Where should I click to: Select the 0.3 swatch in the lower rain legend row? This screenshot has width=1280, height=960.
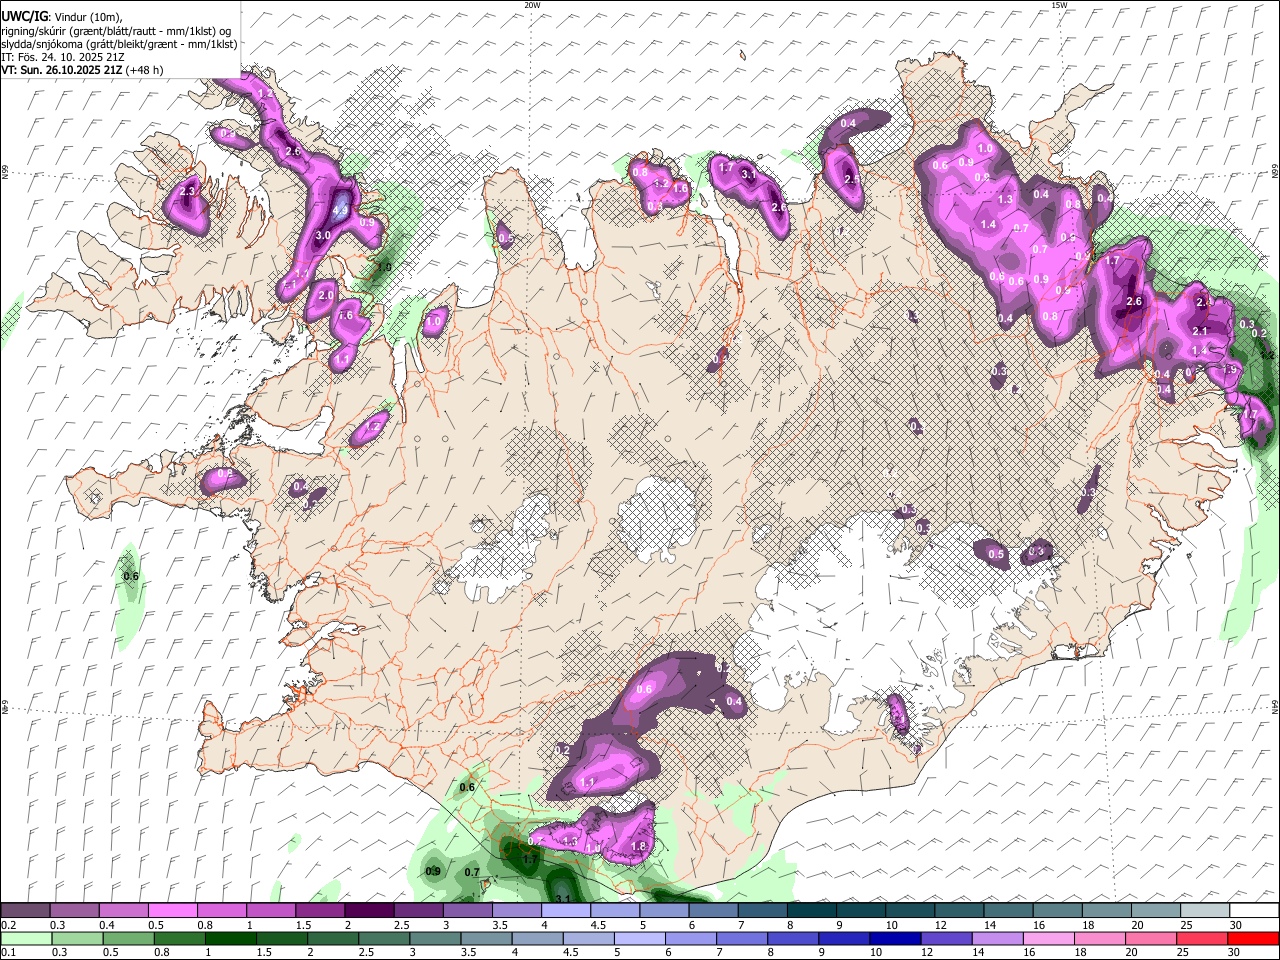(77, 939)
